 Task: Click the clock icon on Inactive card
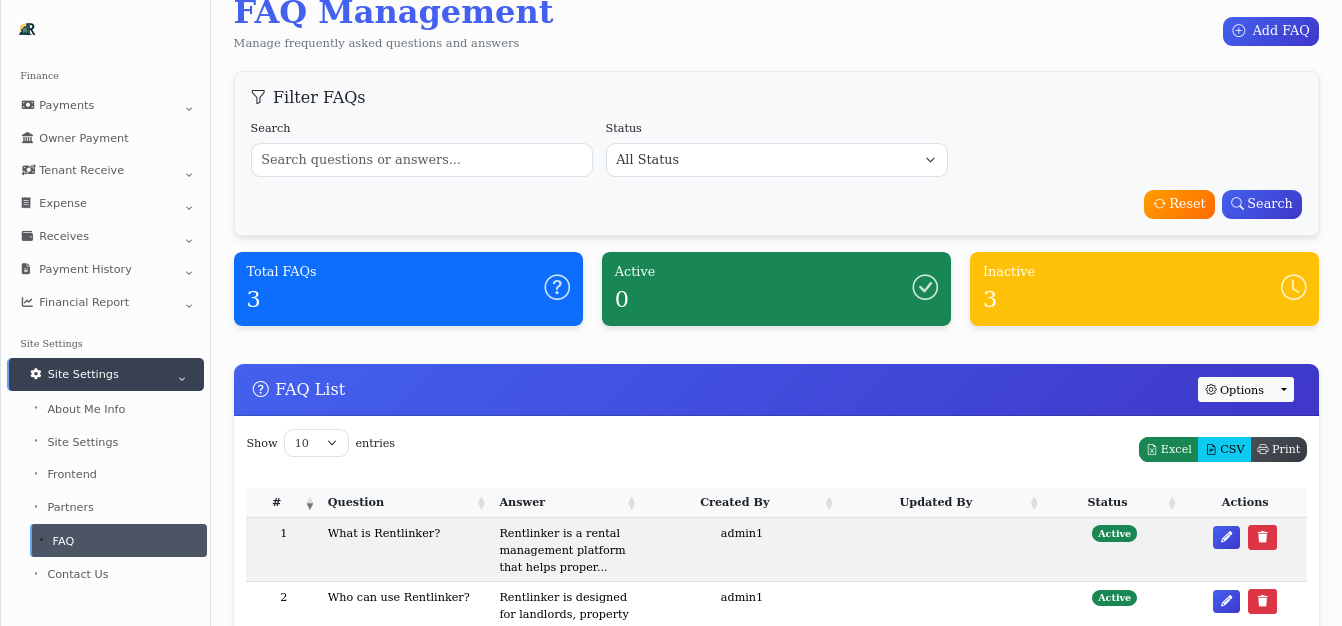[1293, 287]
